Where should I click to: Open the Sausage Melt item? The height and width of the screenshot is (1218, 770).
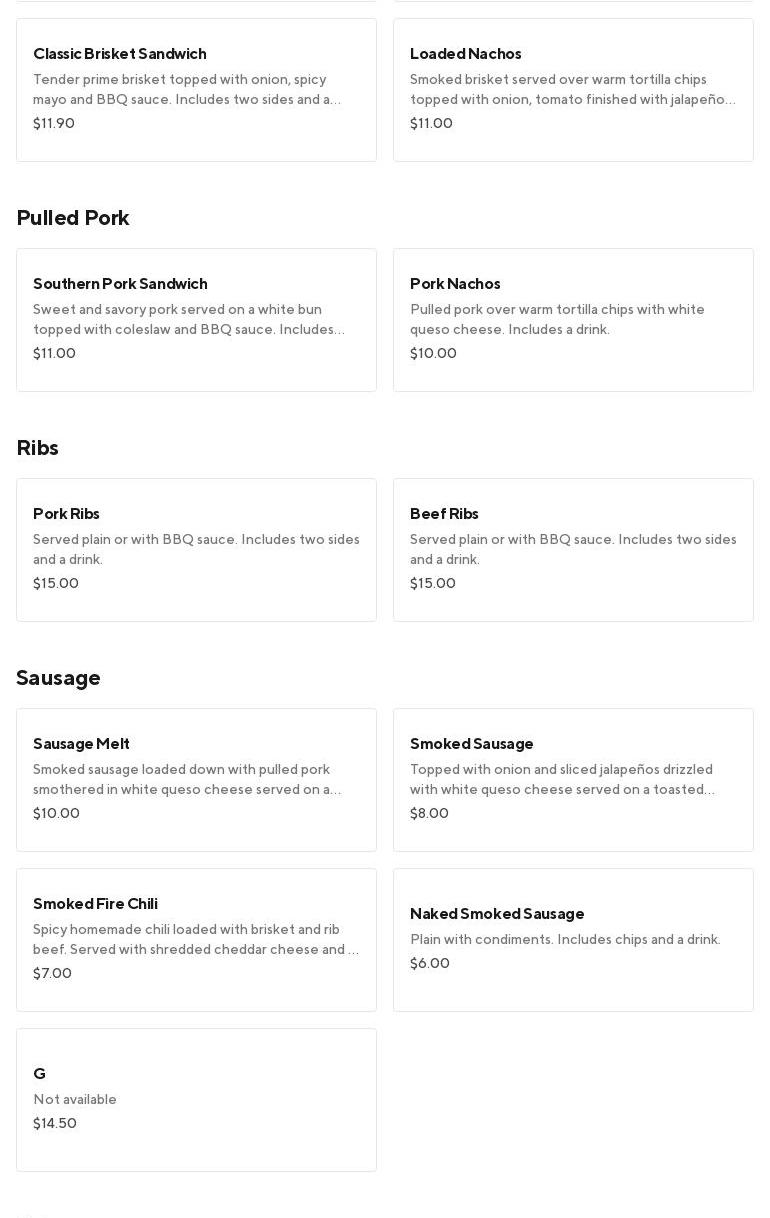pyautogui.click(x=196, y=779)
